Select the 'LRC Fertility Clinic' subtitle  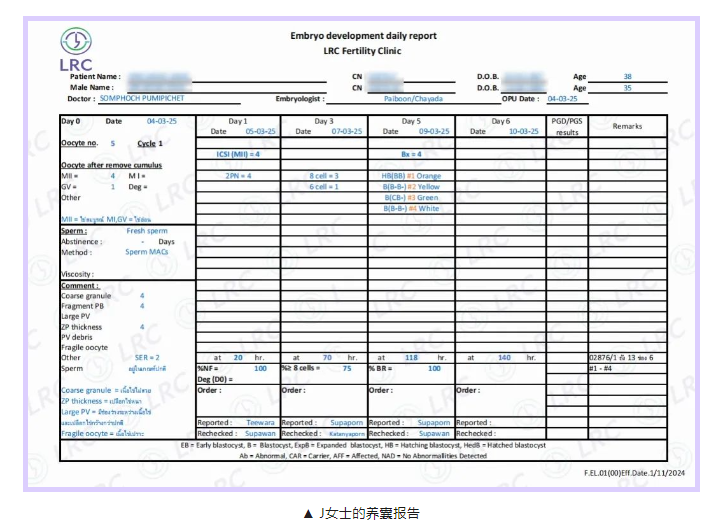[362, 51]
